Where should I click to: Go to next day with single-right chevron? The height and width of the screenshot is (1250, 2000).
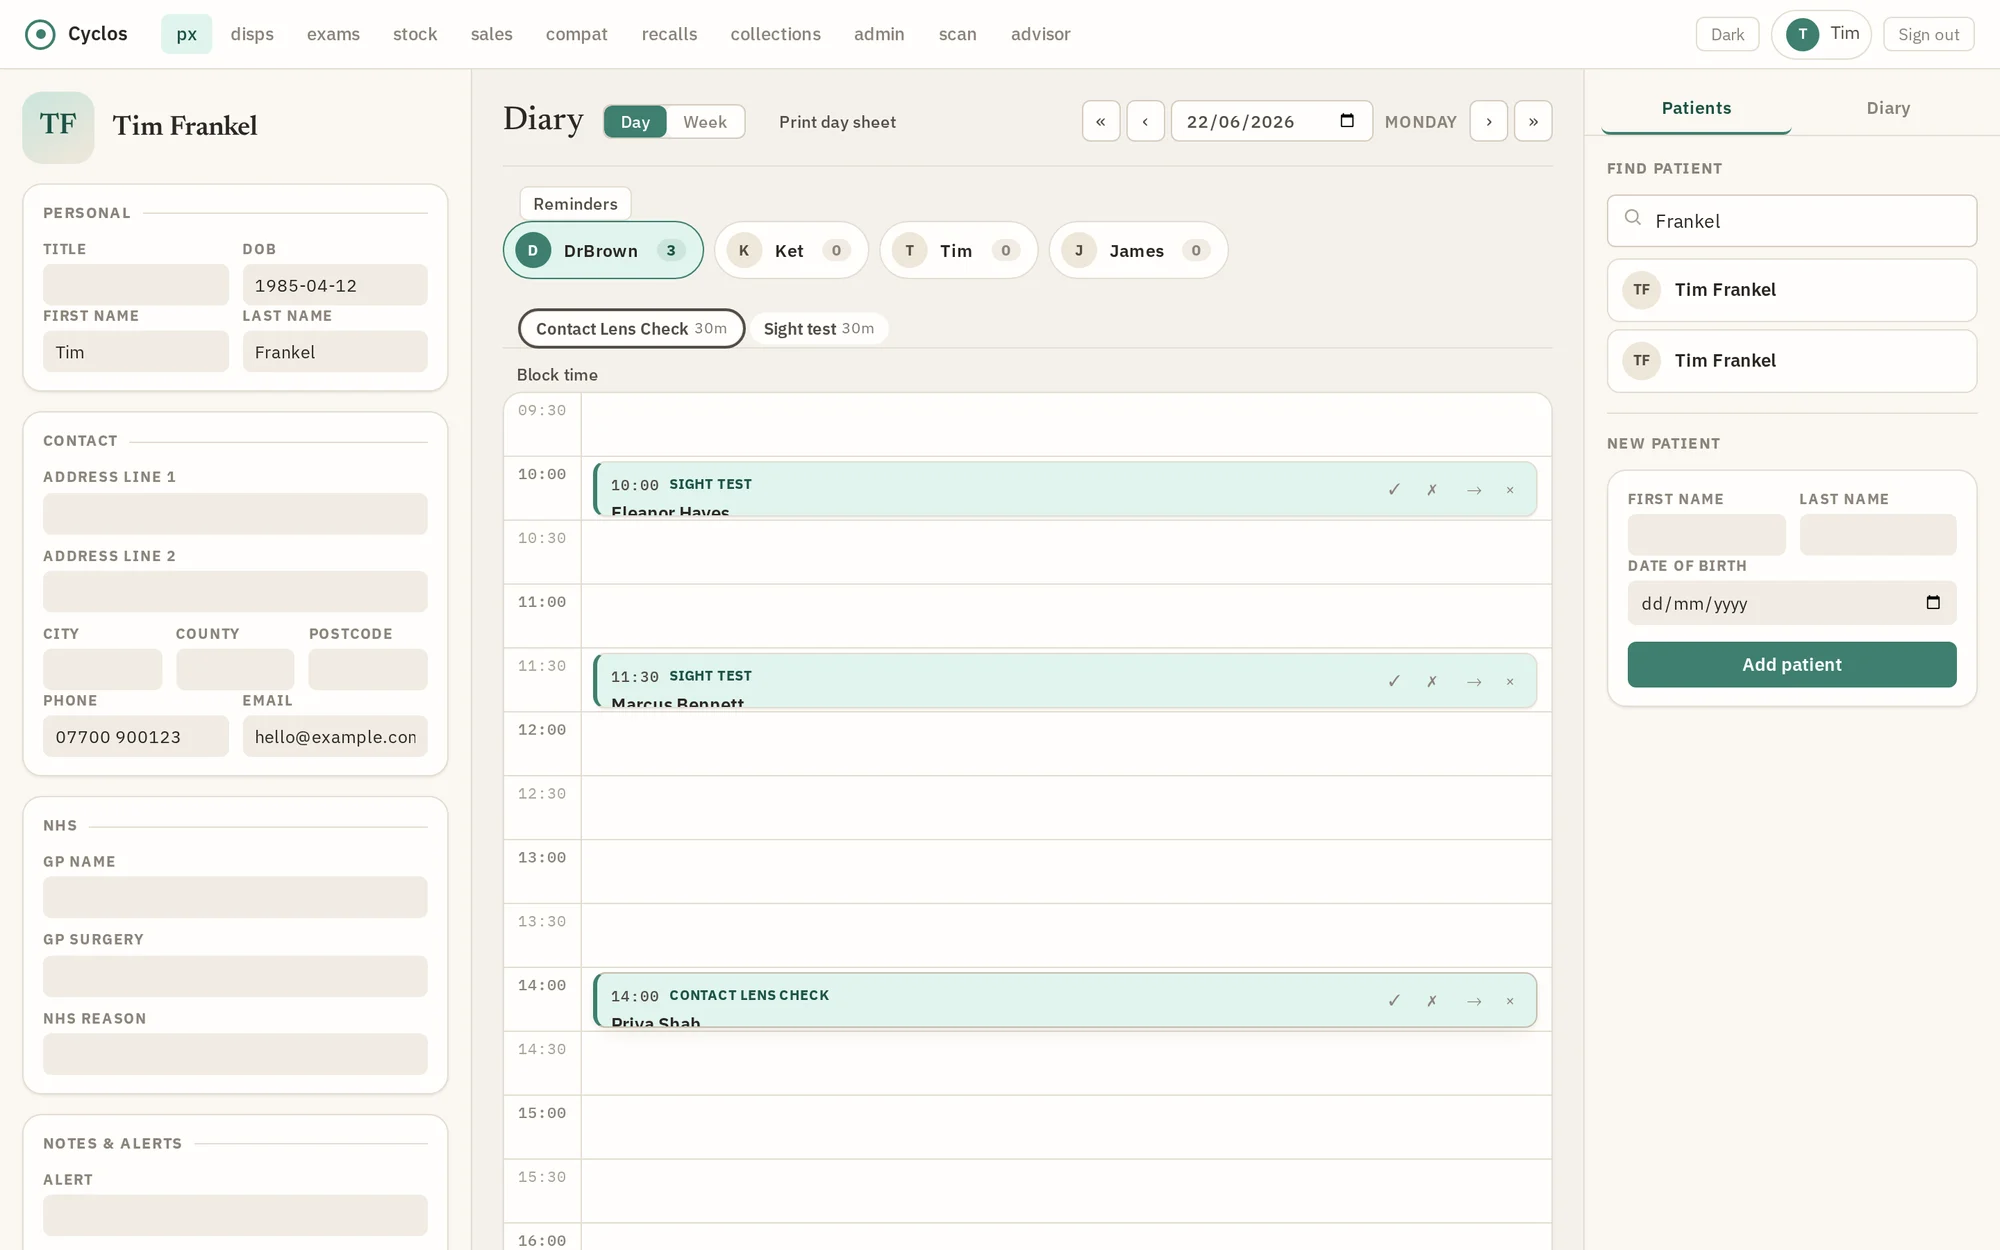coord(1489,121)
